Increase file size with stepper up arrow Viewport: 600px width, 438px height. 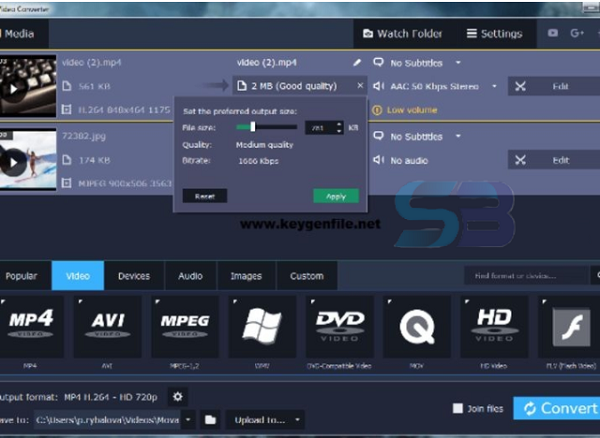point(339,124)
